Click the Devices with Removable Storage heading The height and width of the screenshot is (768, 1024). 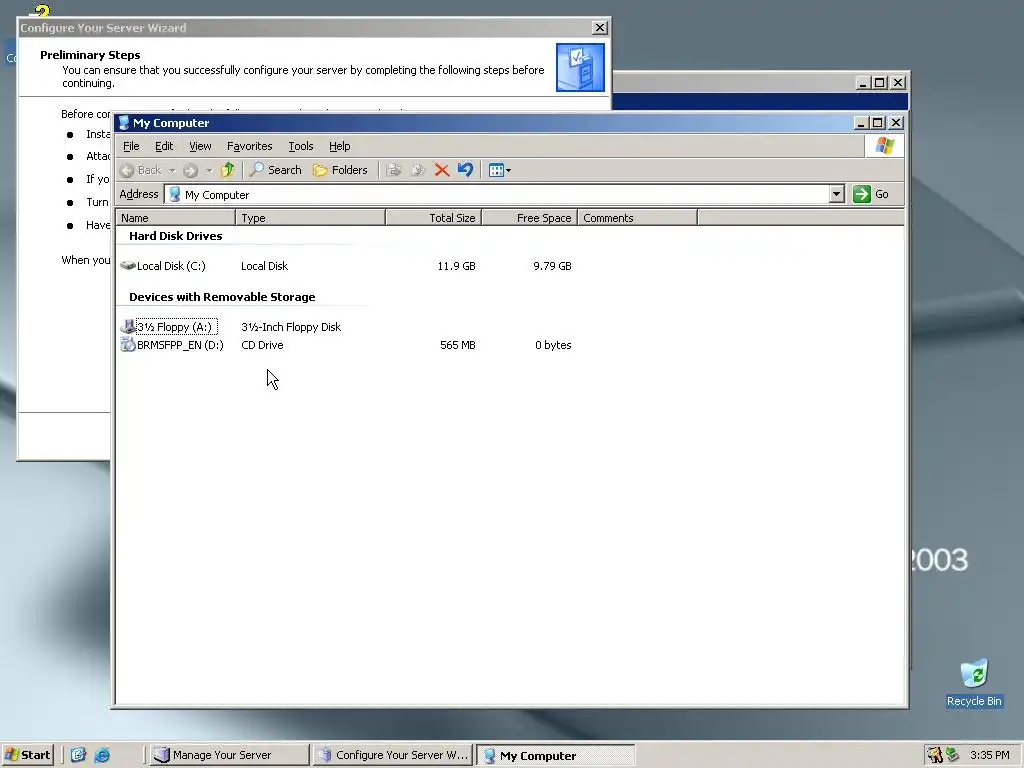[x=222, y=296]
